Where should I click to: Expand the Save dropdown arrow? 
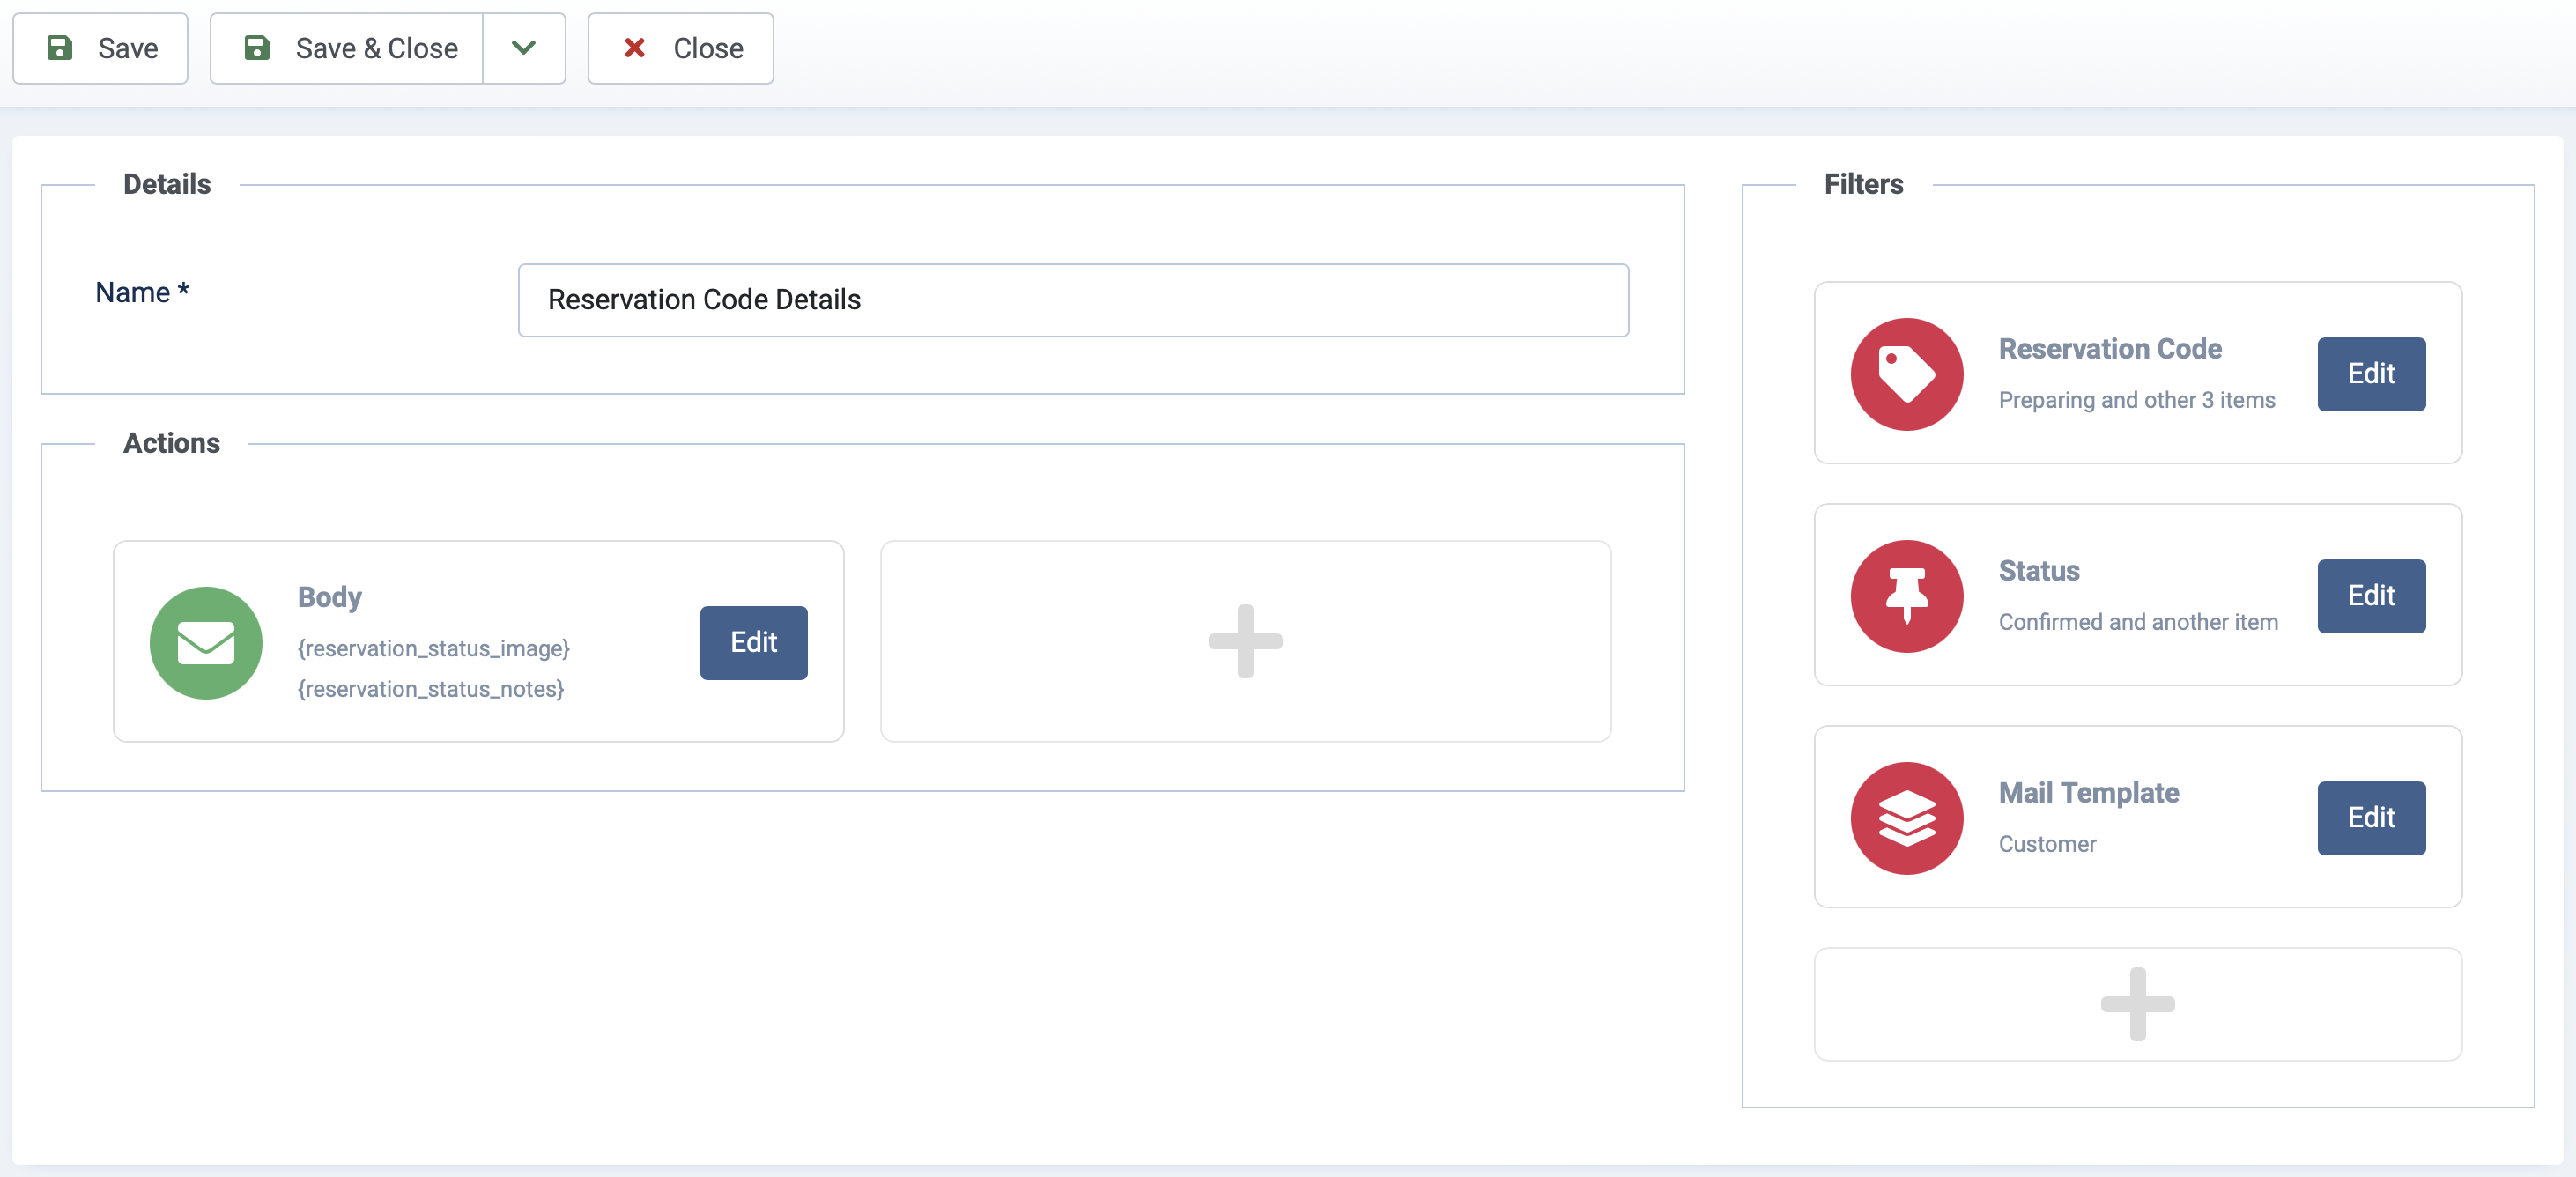tap(524, 46)
